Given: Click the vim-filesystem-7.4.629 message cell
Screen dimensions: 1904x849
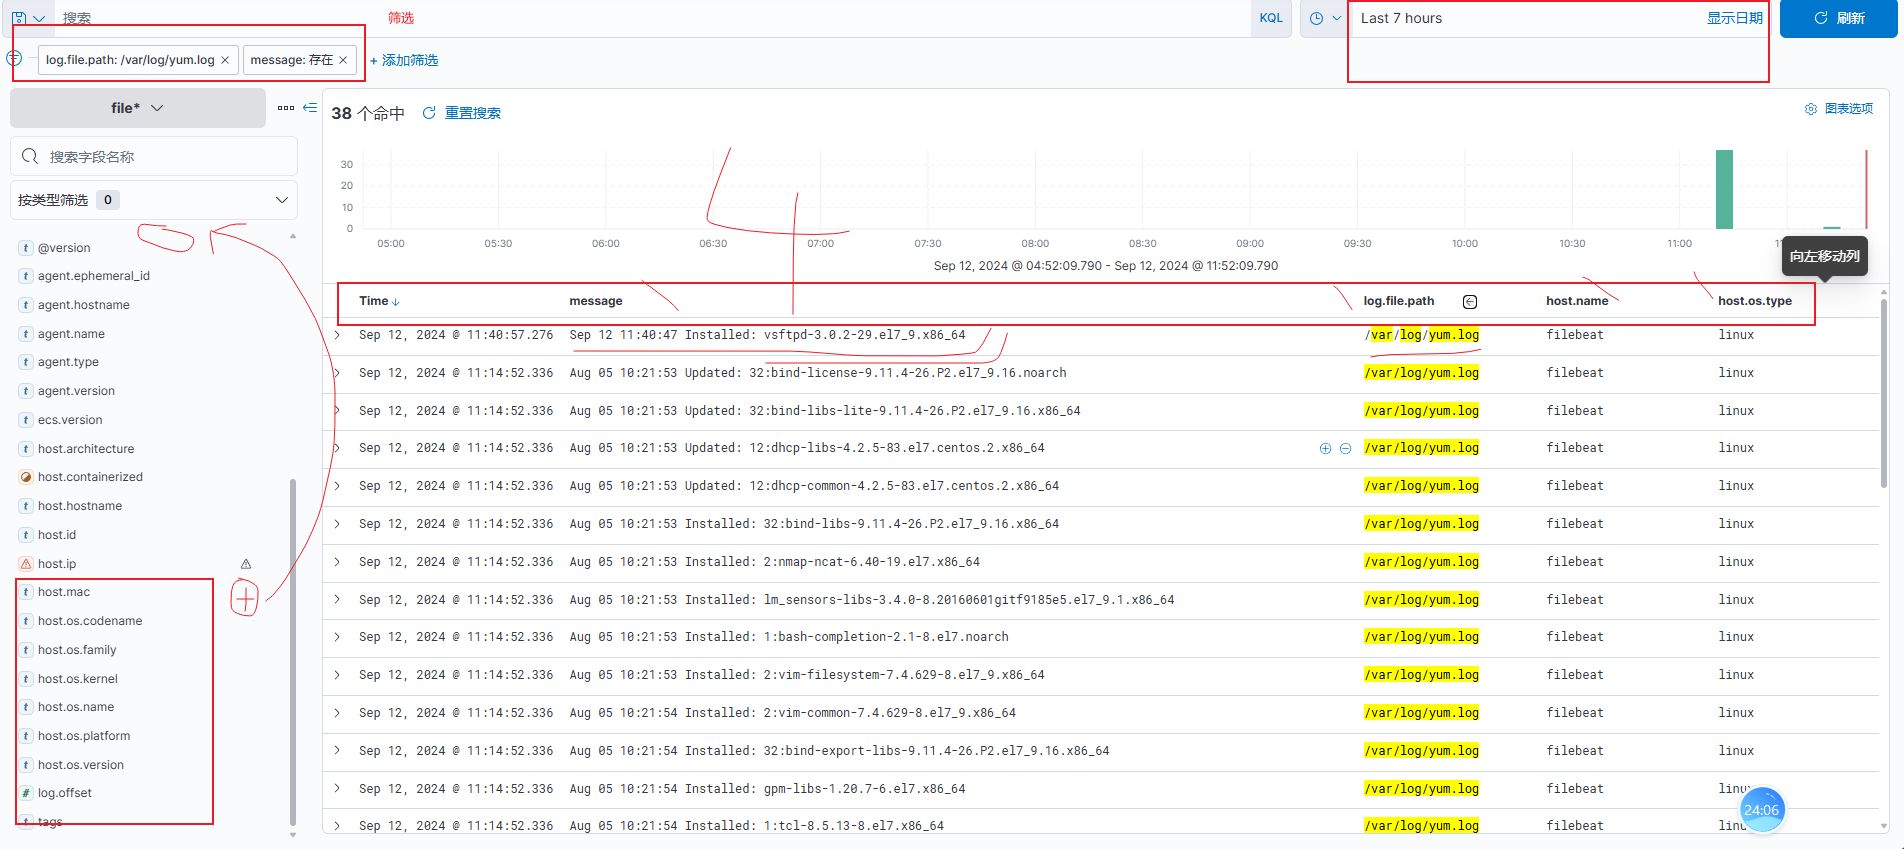Looking at the screenshot, I should coord(807,675).
